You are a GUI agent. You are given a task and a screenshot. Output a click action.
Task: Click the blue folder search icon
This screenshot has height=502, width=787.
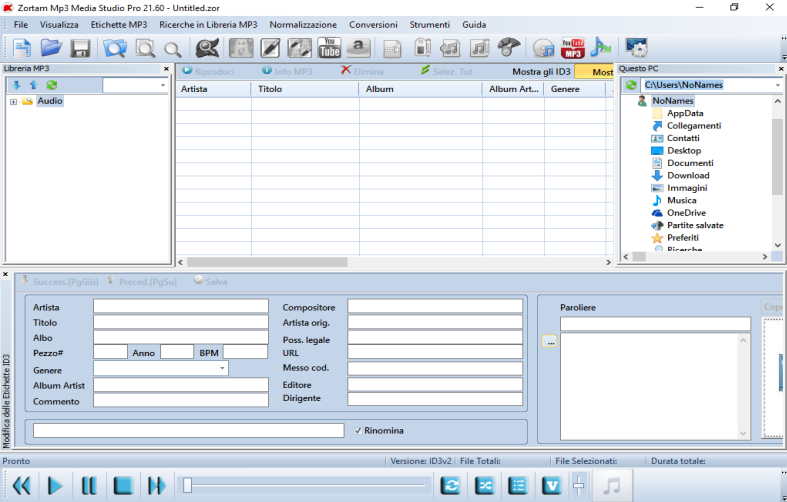point(115,48)
